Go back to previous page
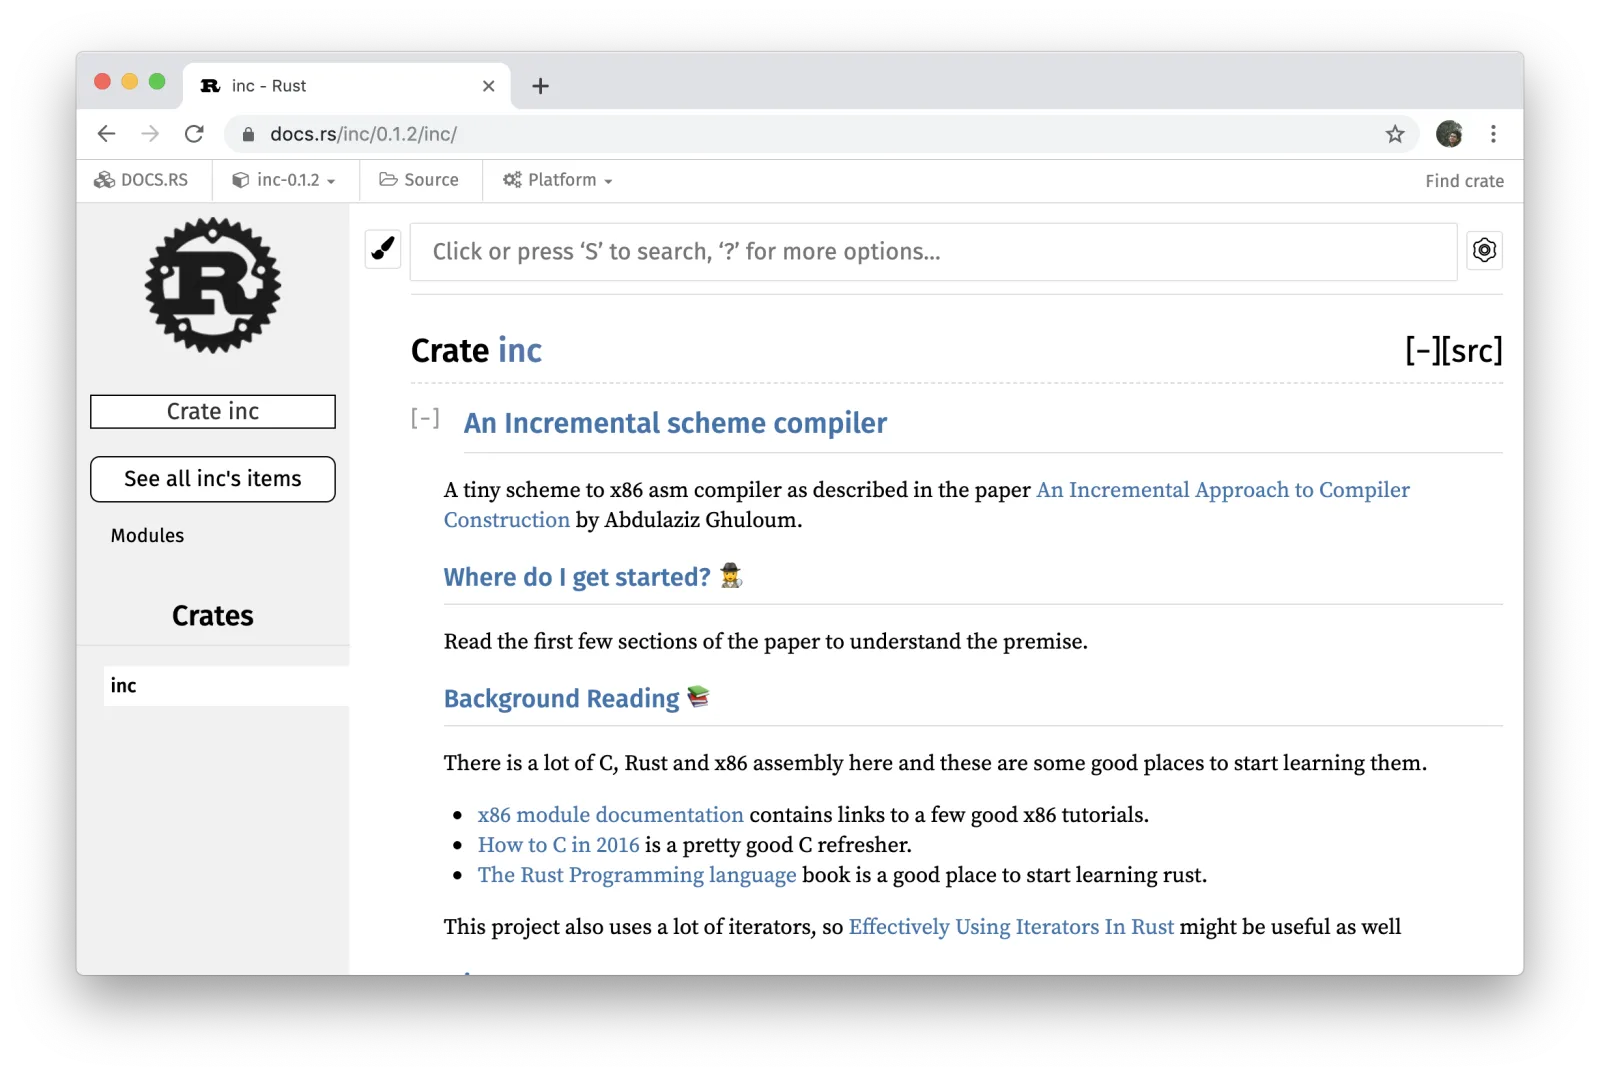 107,134
